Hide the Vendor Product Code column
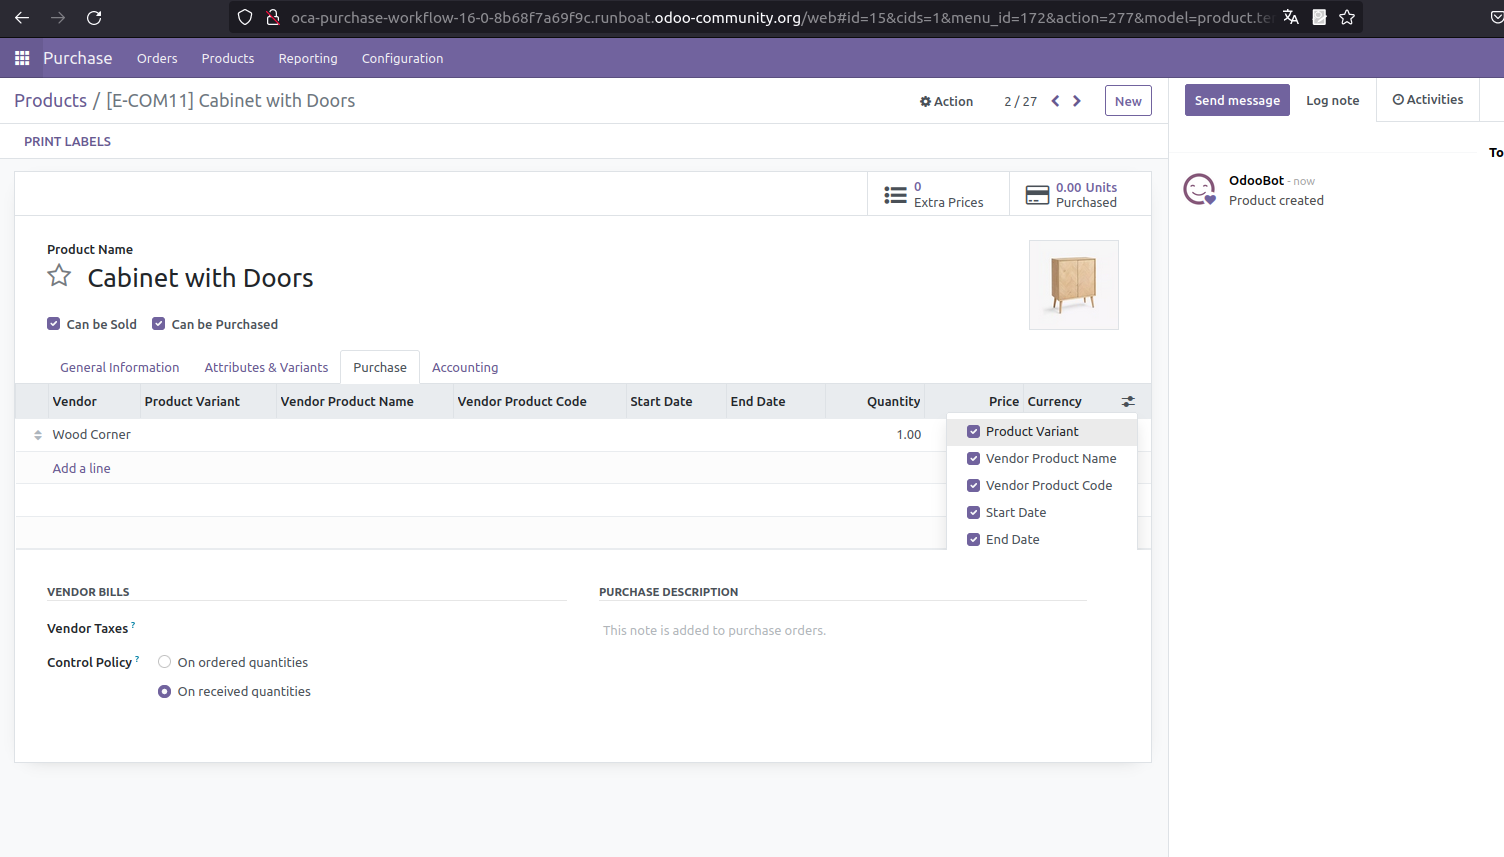Image resolution: width=1504 pixels, height=857 pixels. [973, 486]
